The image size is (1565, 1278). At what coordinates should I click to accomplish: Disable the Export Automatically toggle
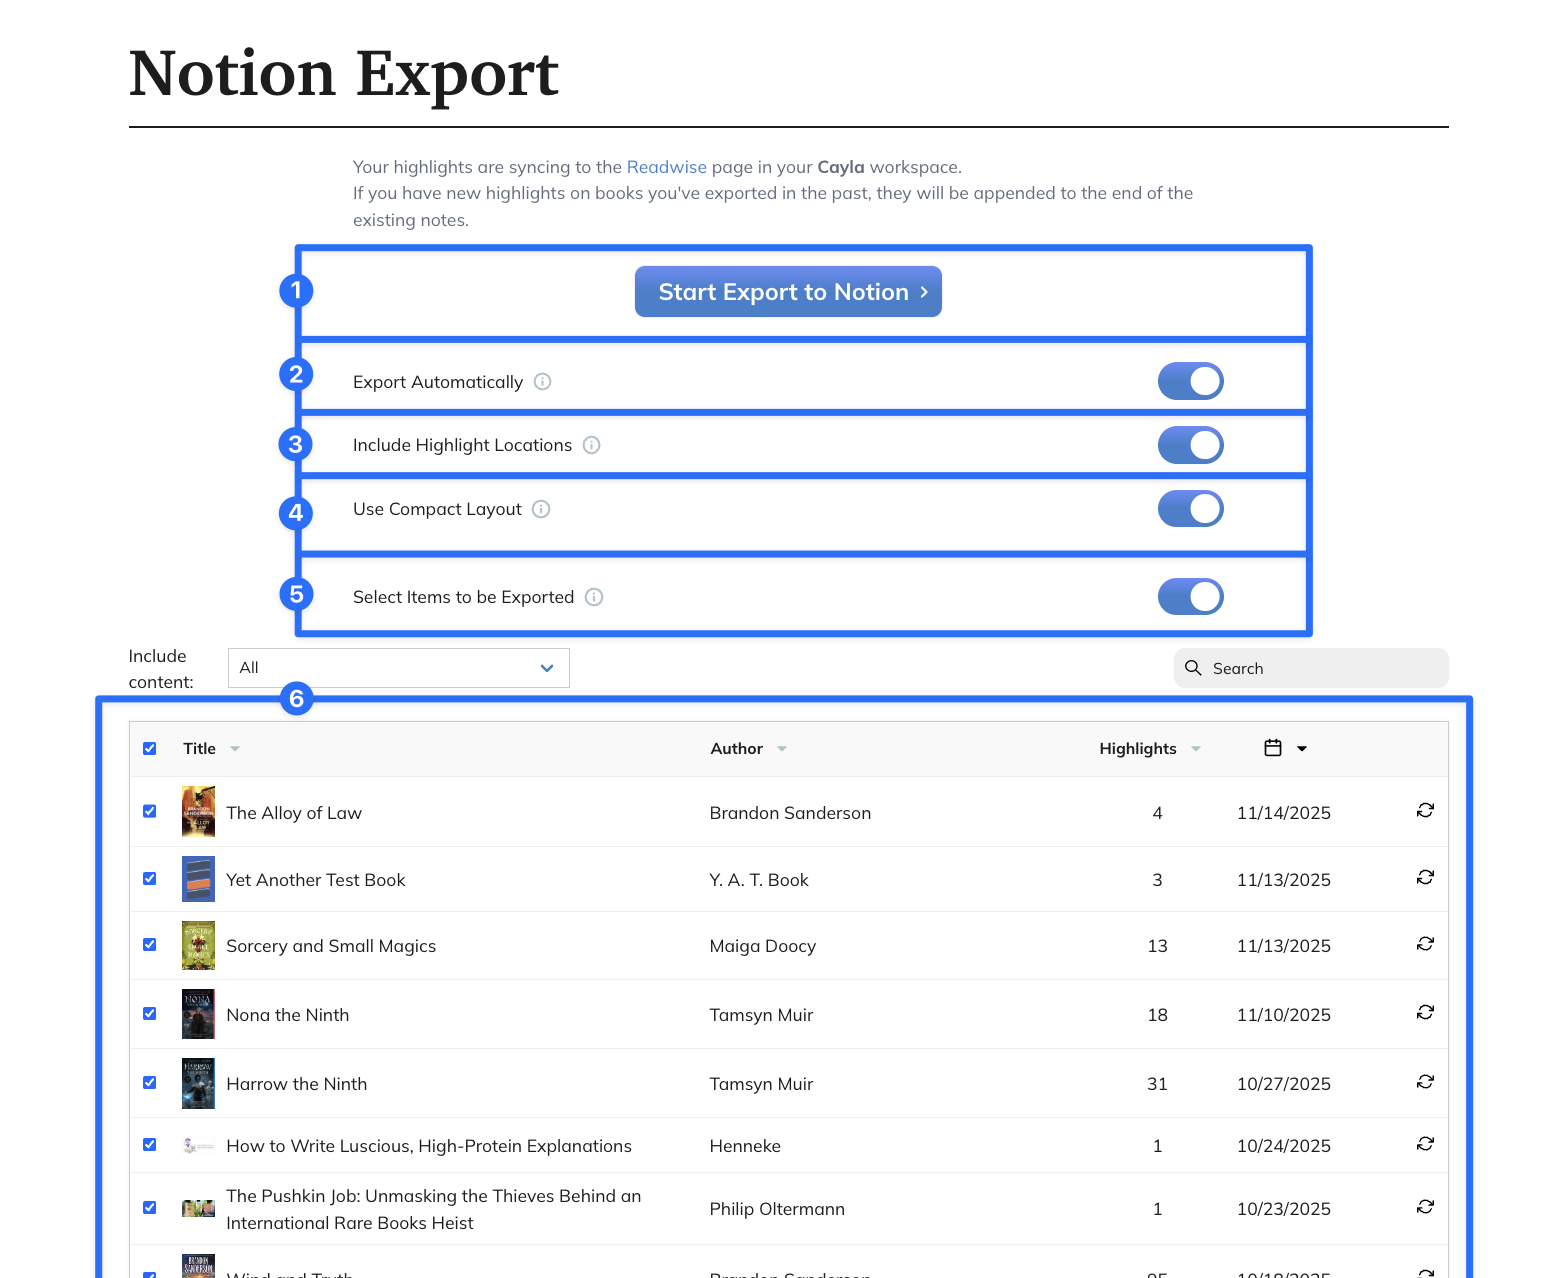1190,381
